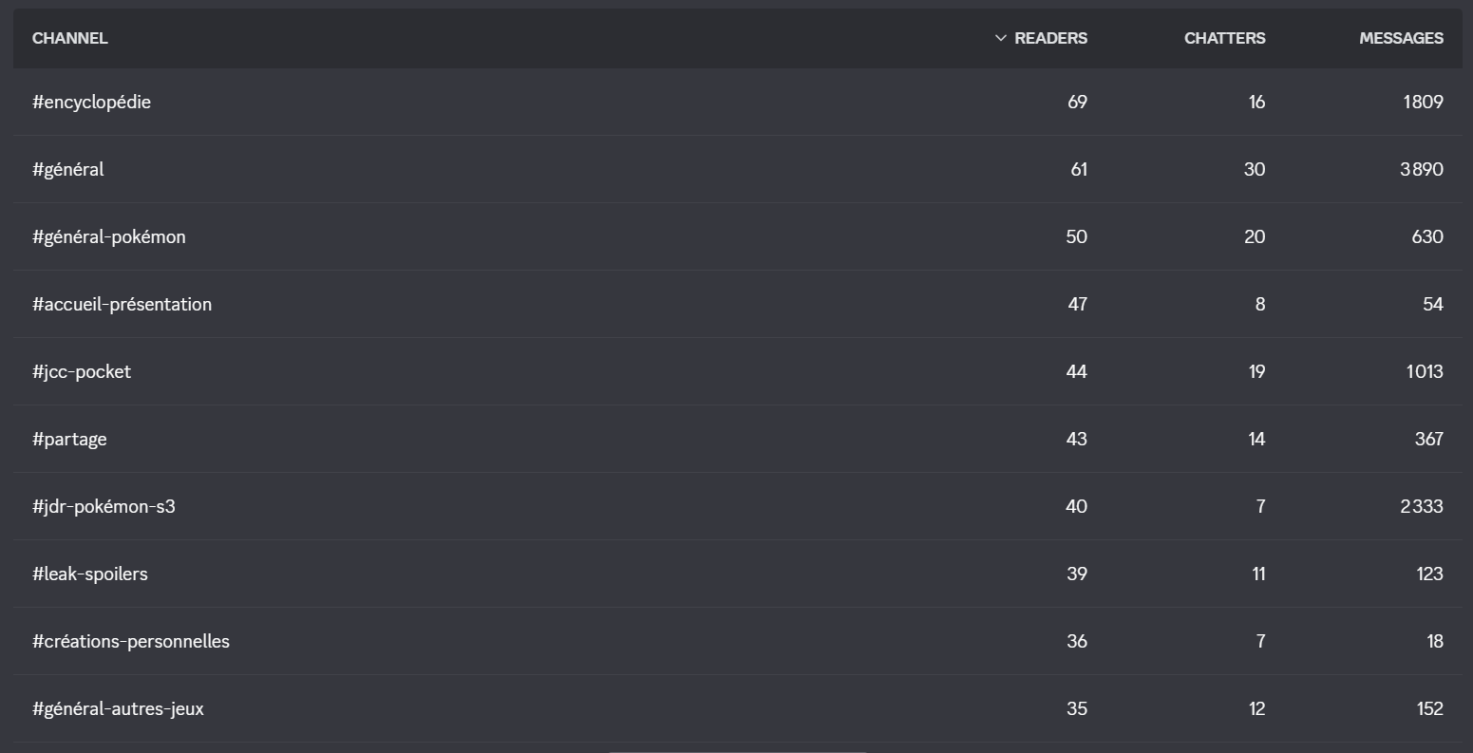Click the horizontal scrollbar at the table bottom
1473x753 pixels.
(737, 750)
